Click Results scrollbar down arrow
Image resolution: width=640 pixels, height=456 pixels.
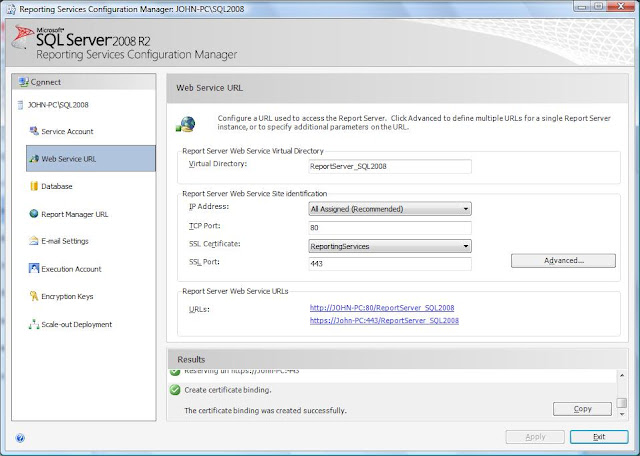coord(622,414)
